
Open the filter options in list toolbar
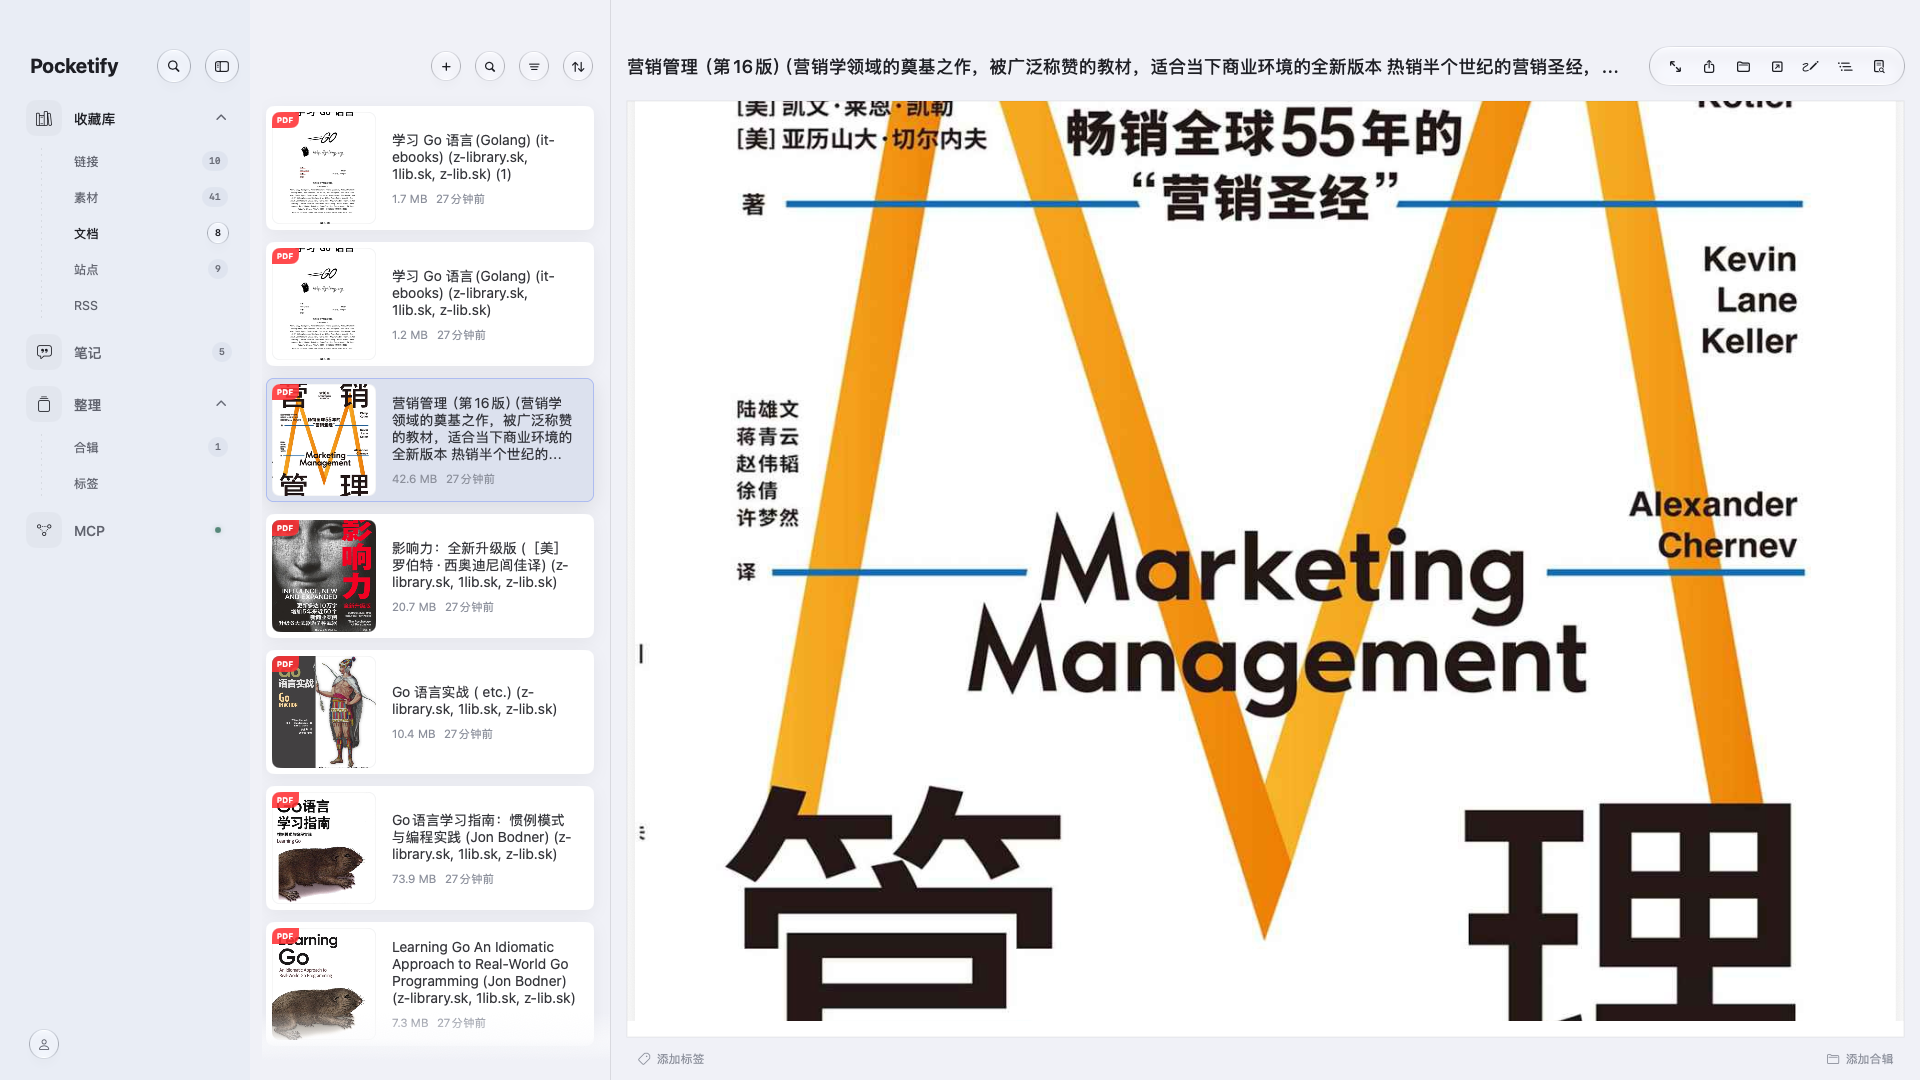pos(534,66)
